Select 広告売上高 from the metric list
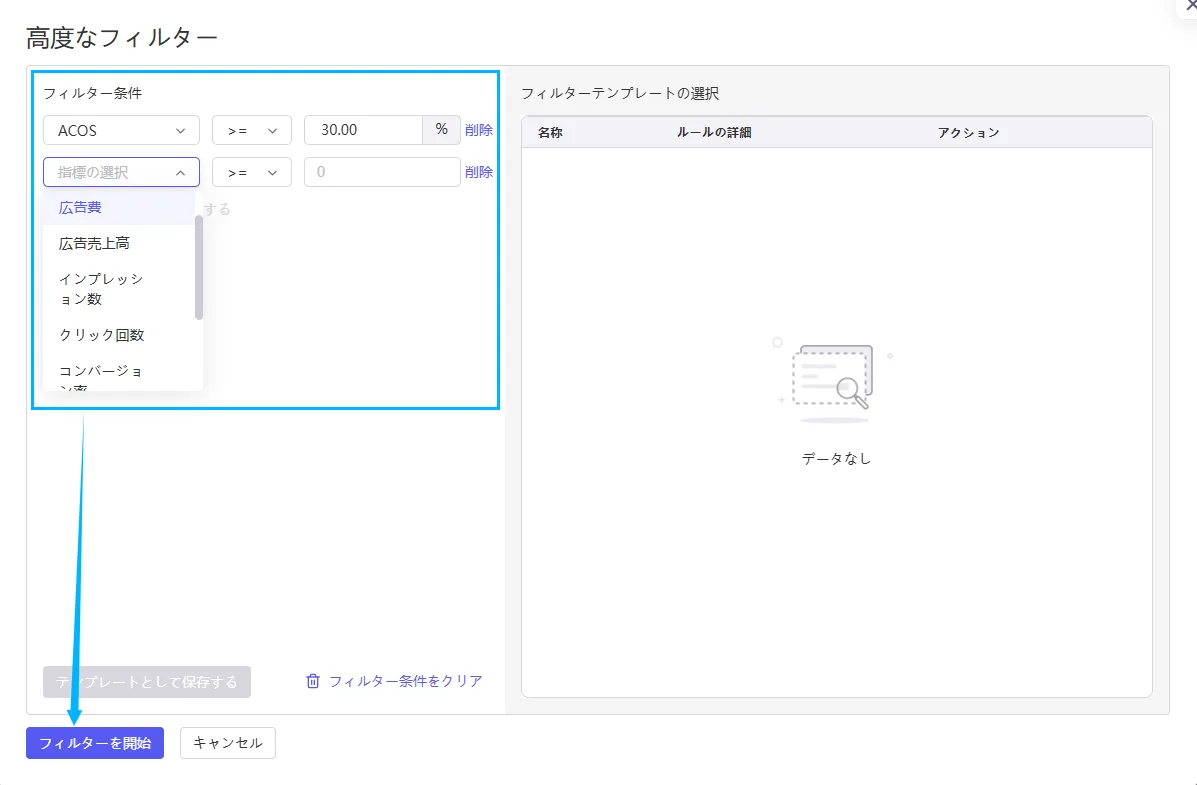This screenshot has height=785, width=1197. (118, 243)
